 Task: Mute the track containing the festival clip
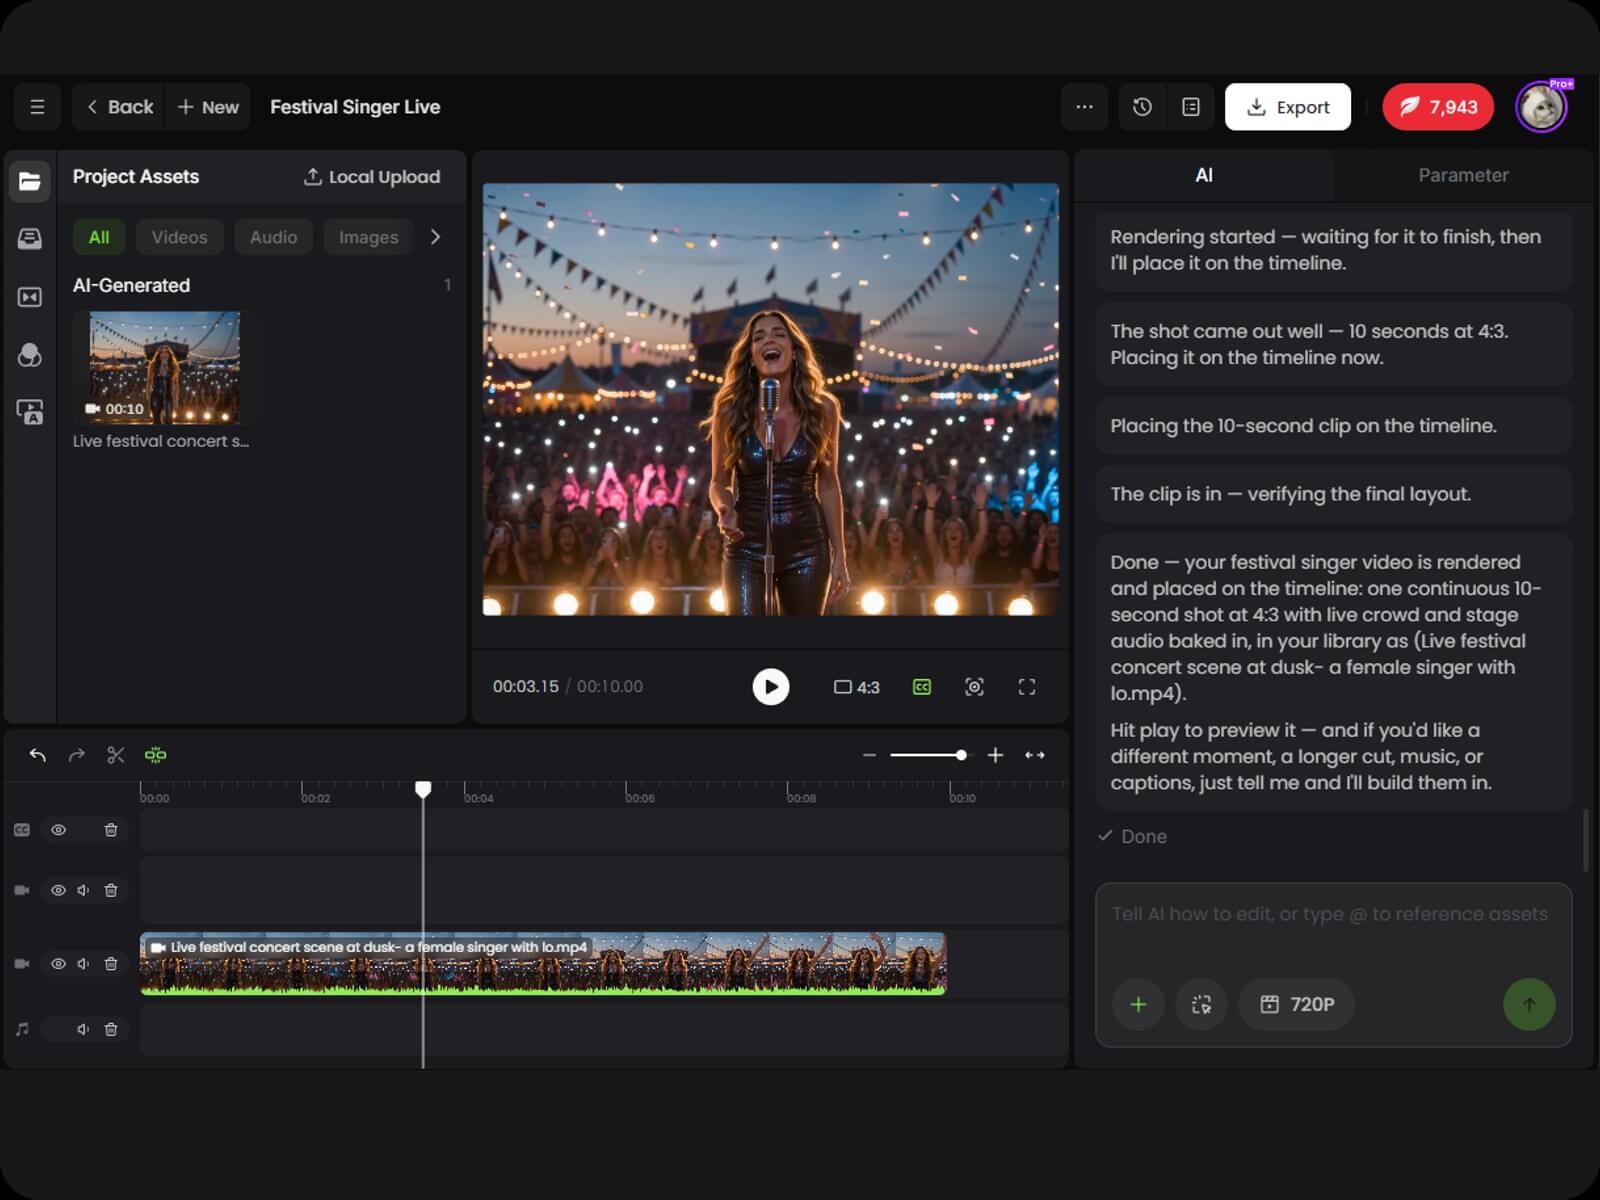[x=84, y=964]
